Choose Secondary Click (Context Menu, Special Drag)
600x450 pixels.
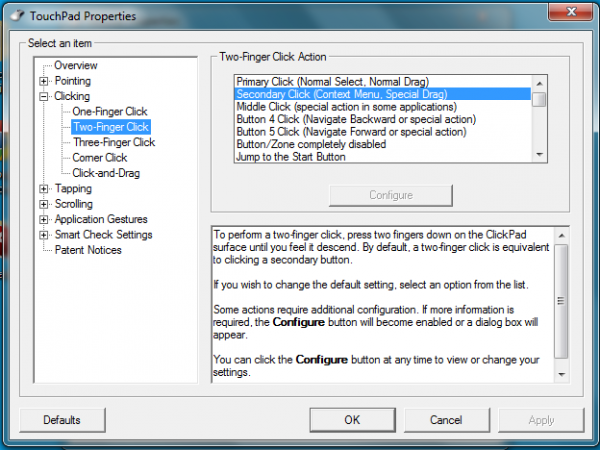[383, 94]
